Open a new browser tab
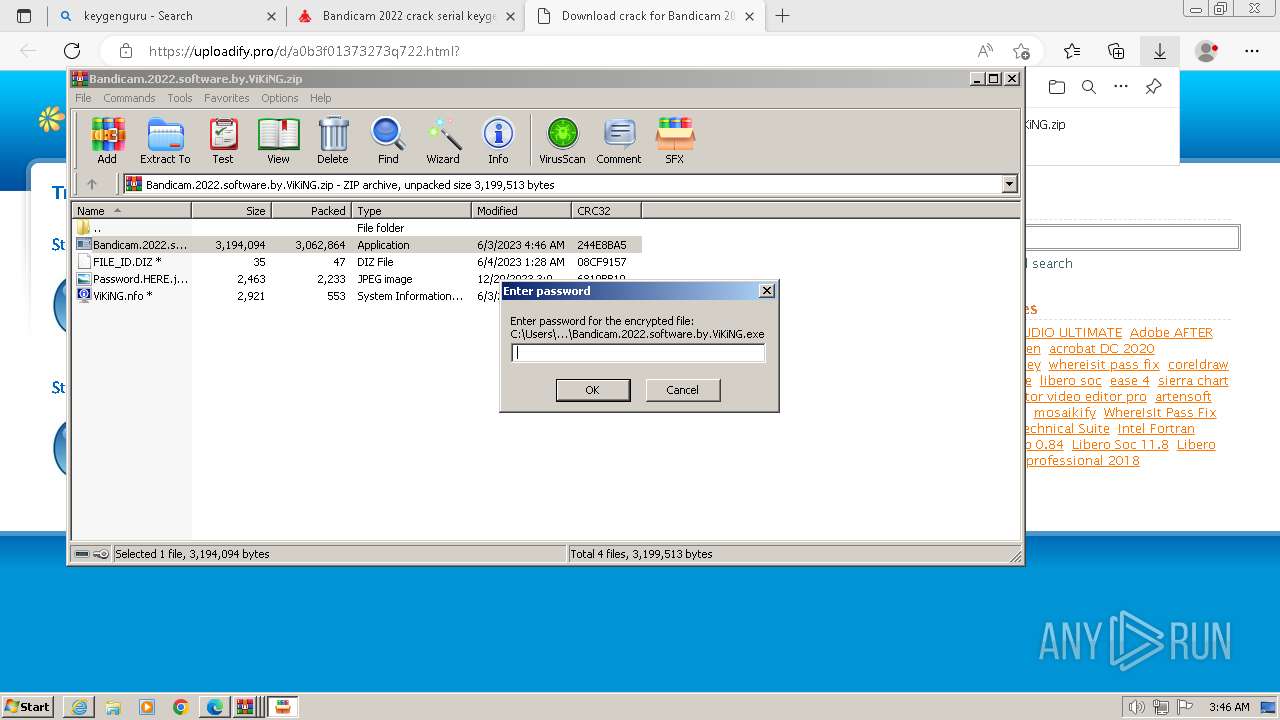The height and width of the screenshot is (720, 1280). (x=782, y=16)
